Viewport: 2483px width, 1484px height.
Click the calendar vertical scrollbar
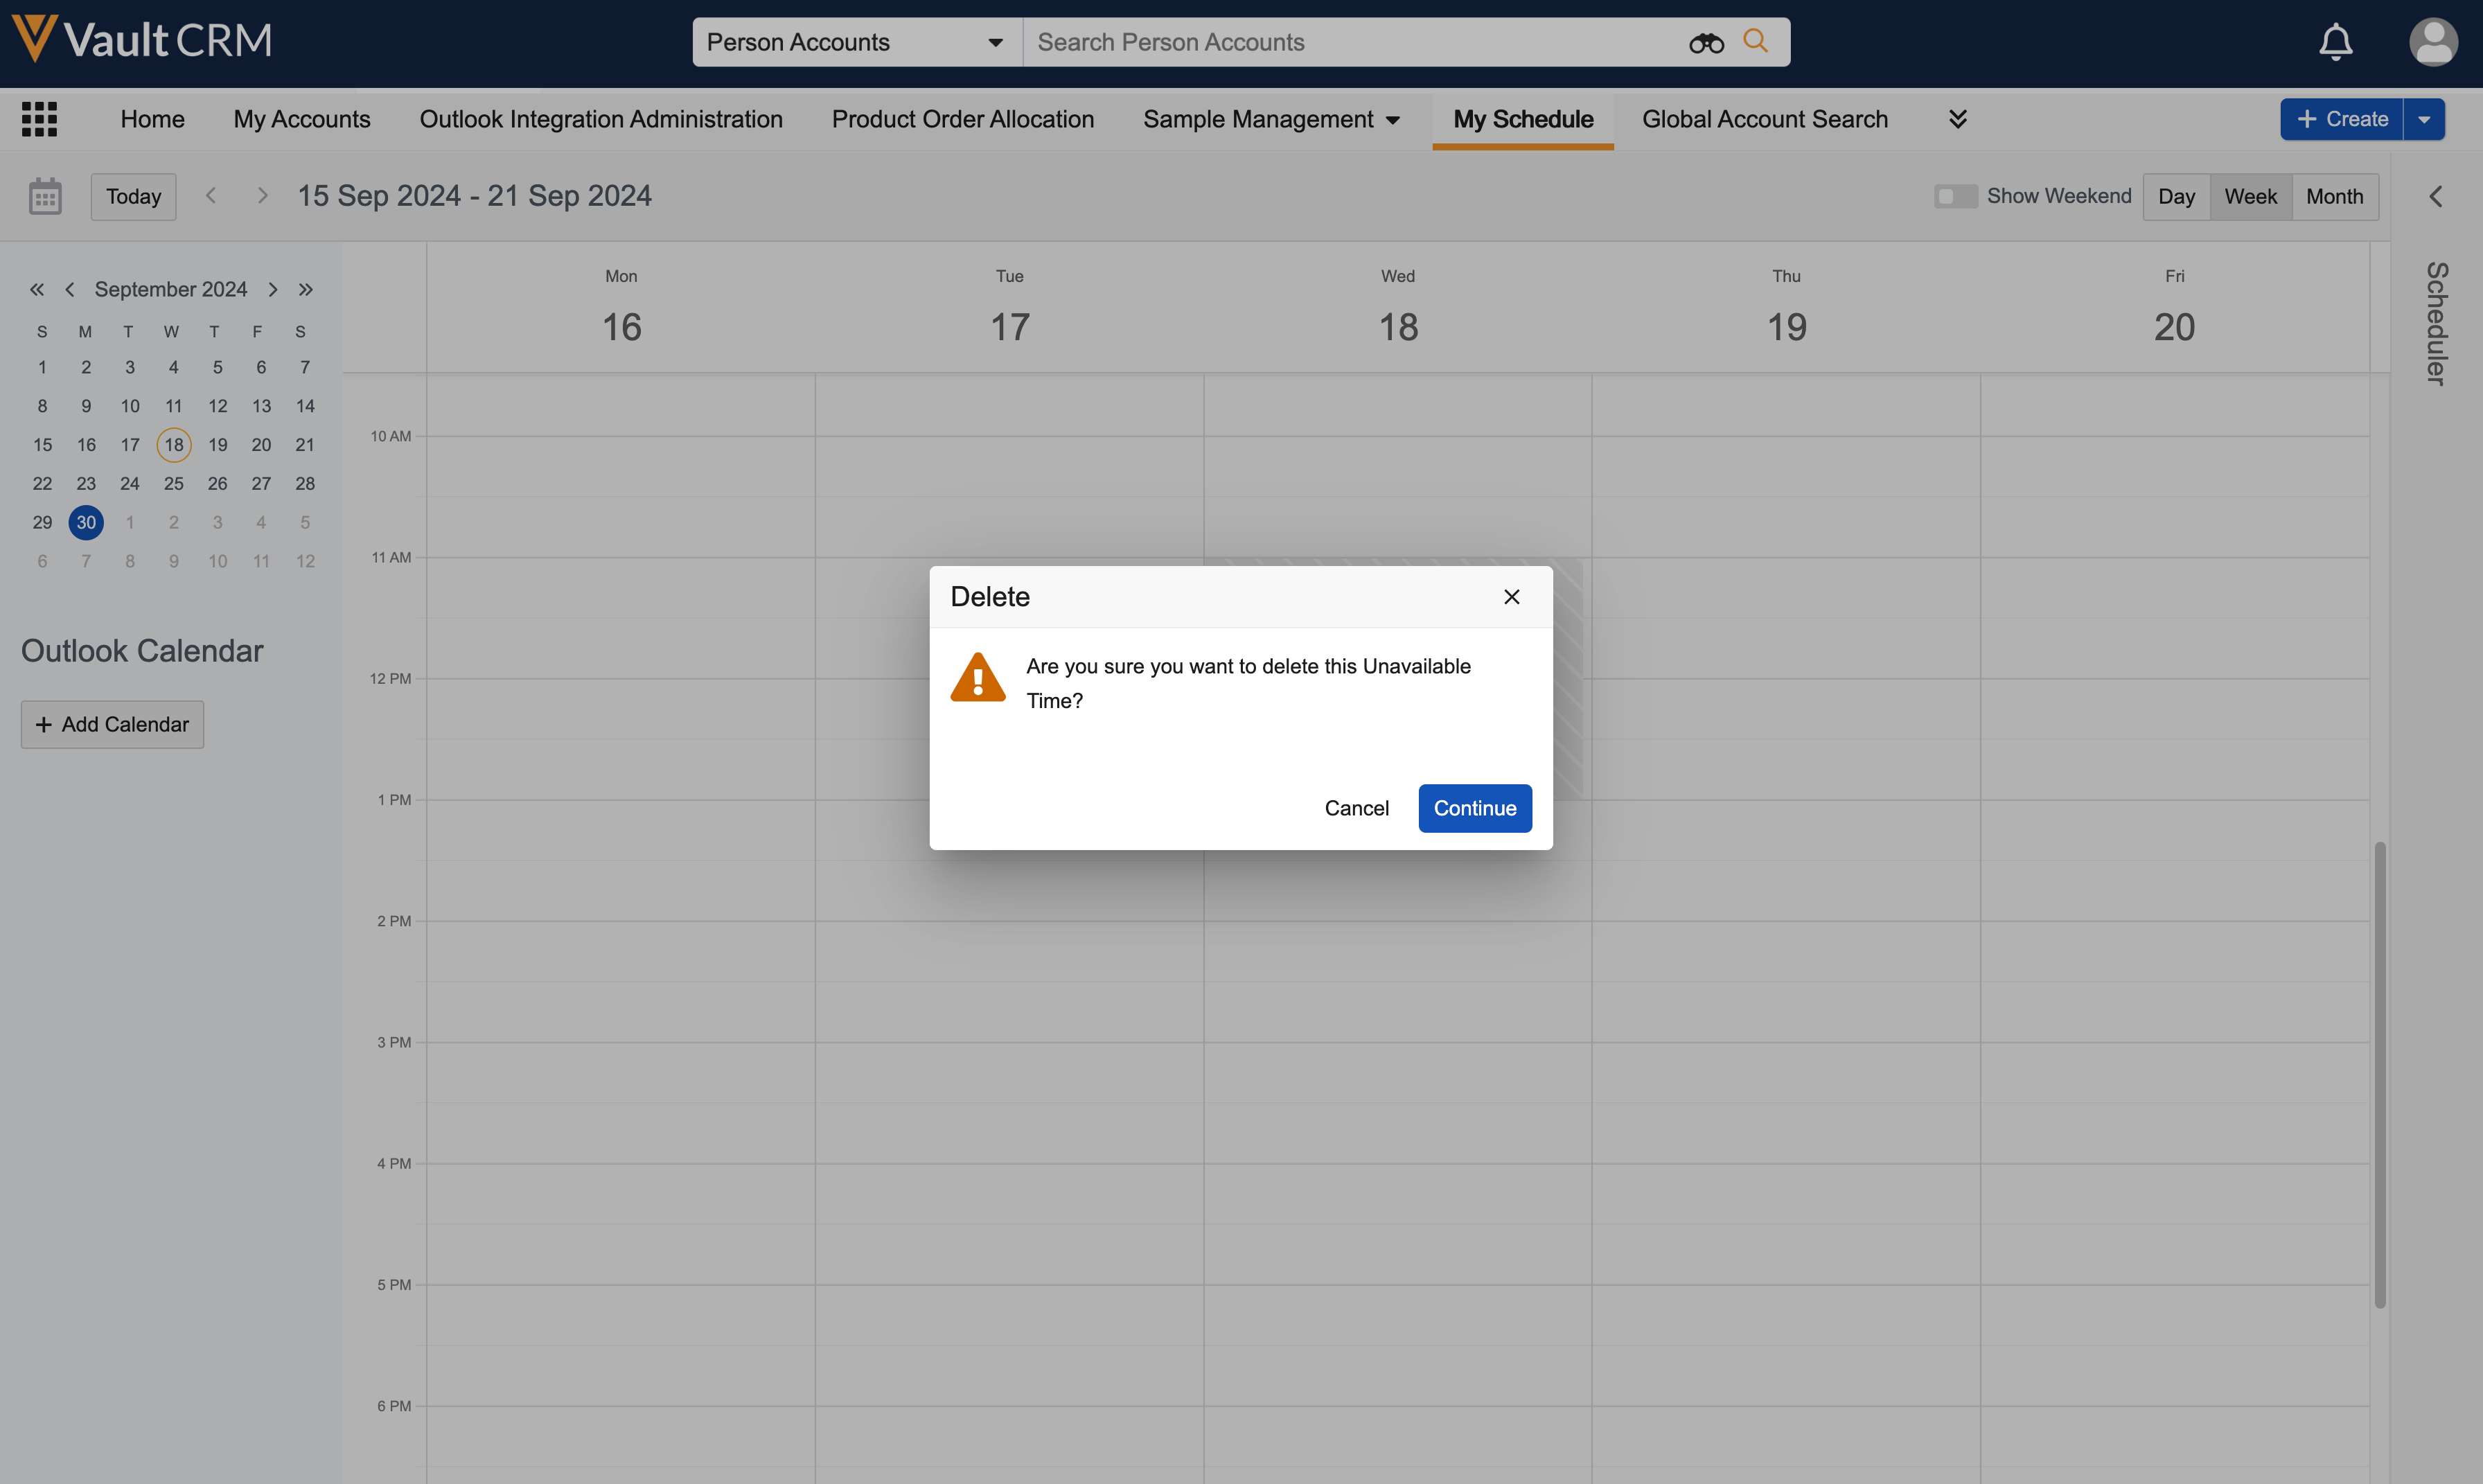click(2379, 1075)
